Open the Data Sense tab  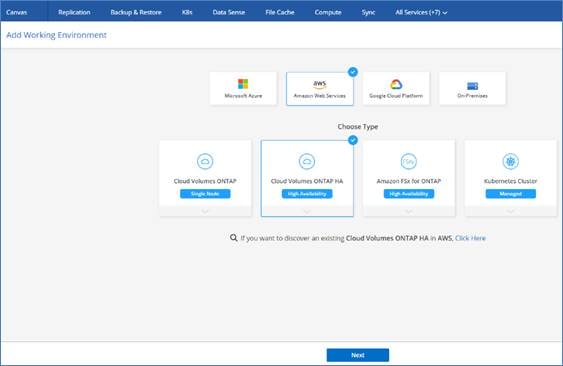click(229, 12)
